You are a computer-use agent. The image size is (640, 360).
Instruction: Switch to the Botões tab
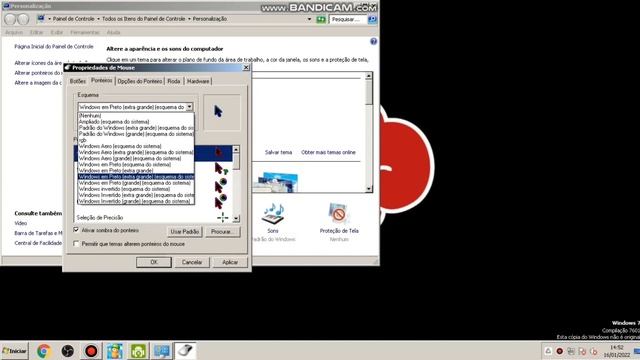click(78, 81)
